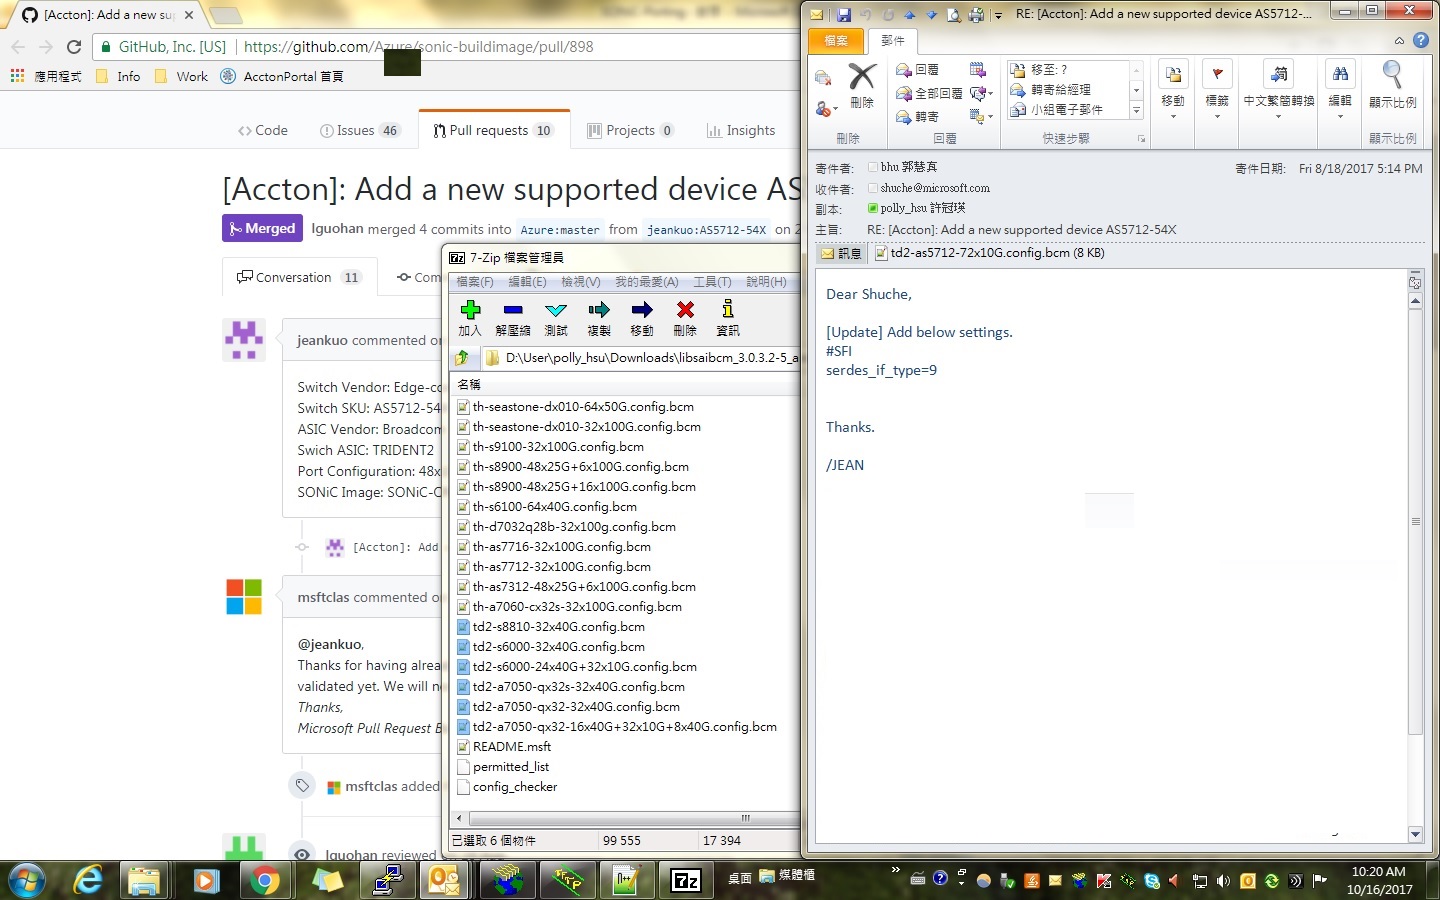Viewport: 1440px width, 900px height.
Task: Expand the Quick Steps gallery list
Action: coord(1137,110)
